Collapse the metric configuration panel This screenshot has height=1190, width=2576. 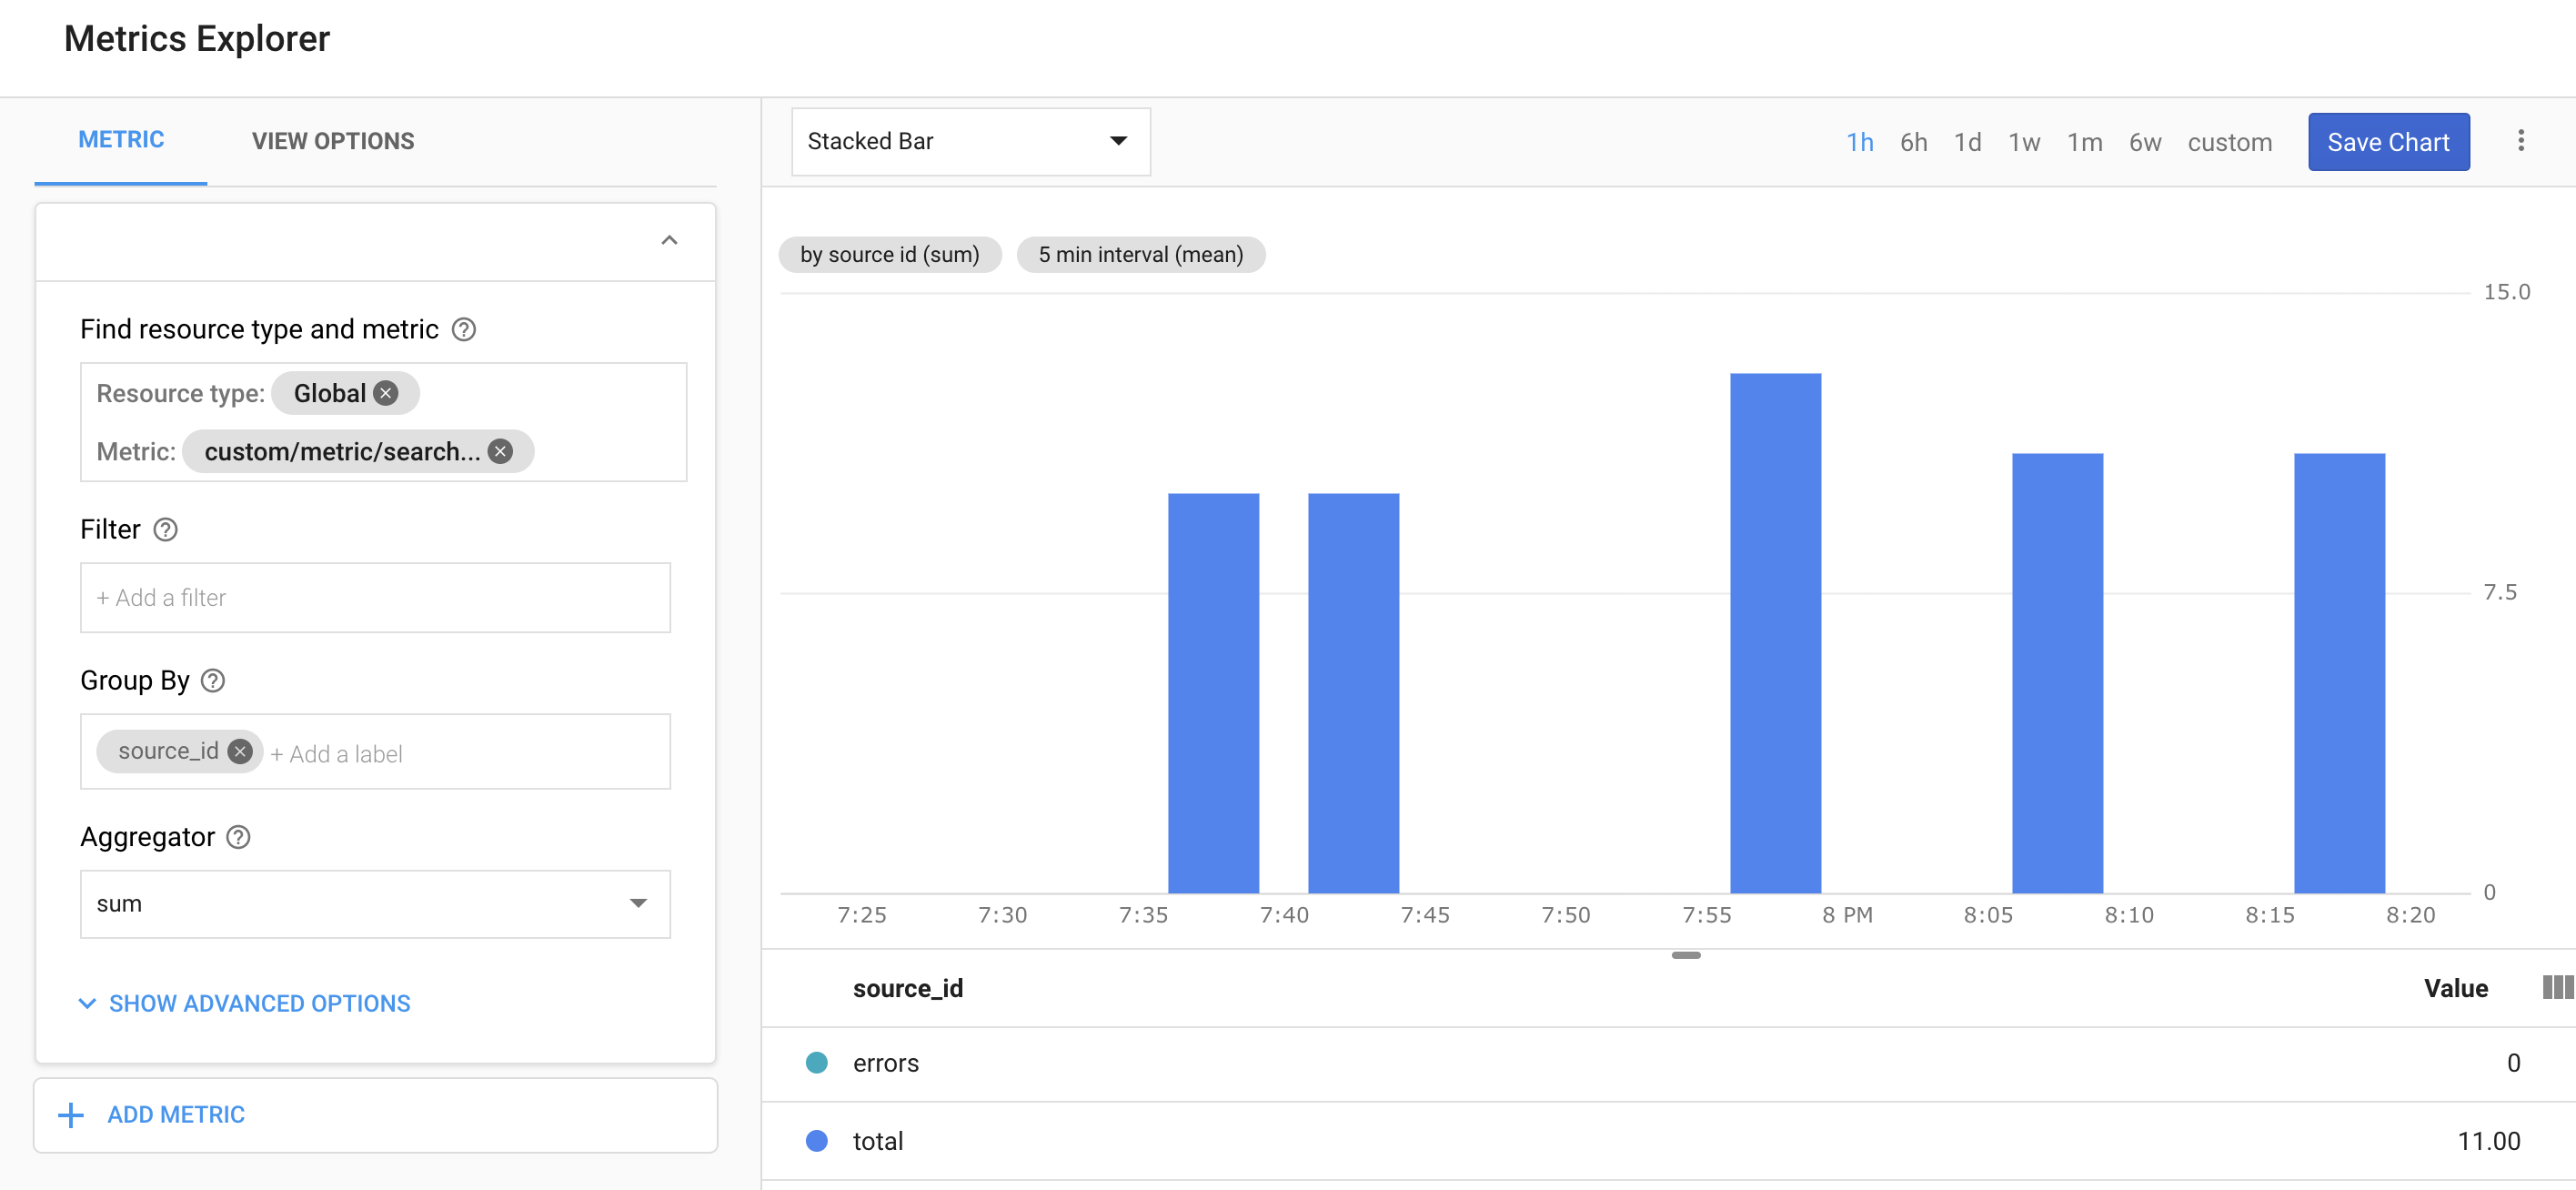[x=669, y=240]
